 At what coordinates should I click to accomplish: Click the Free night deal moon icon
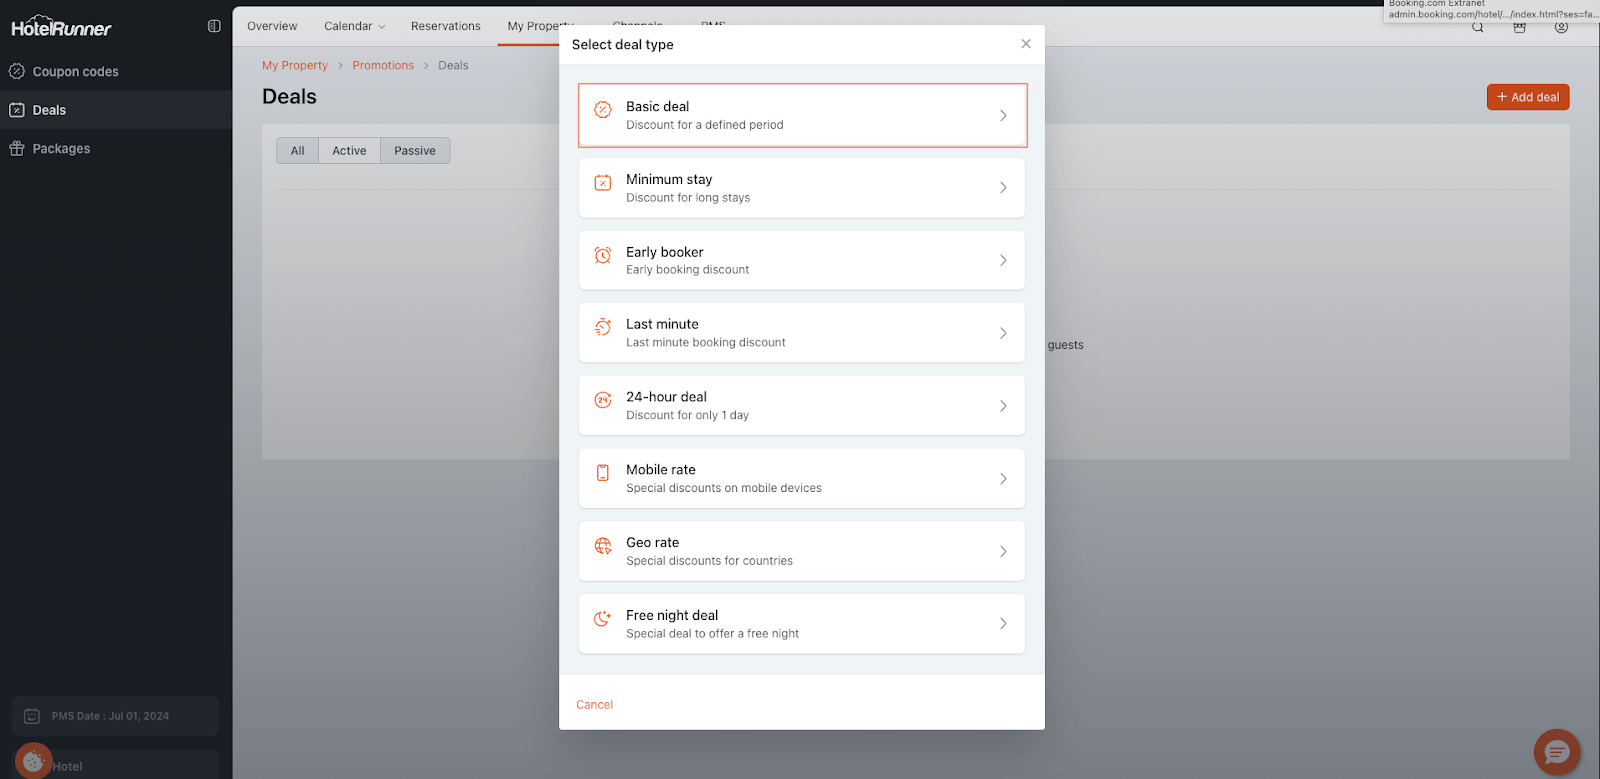click(x=603, y=619)
